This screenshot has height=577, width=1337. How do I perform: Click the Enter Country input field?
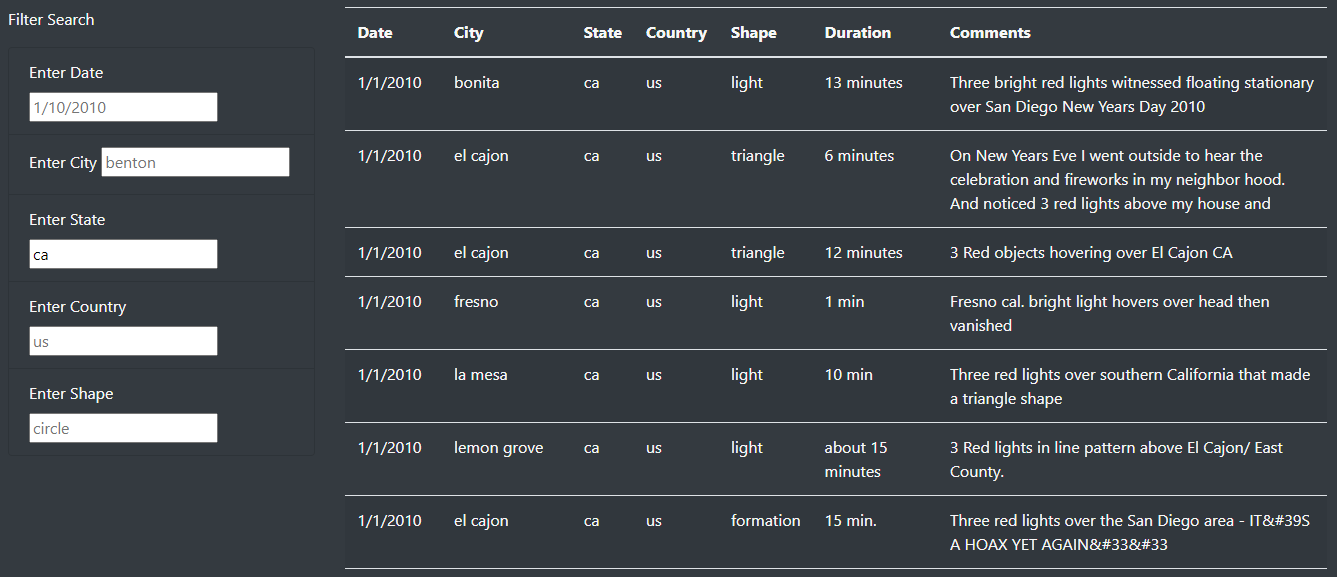pyautogui.click(x=122, y=340)
